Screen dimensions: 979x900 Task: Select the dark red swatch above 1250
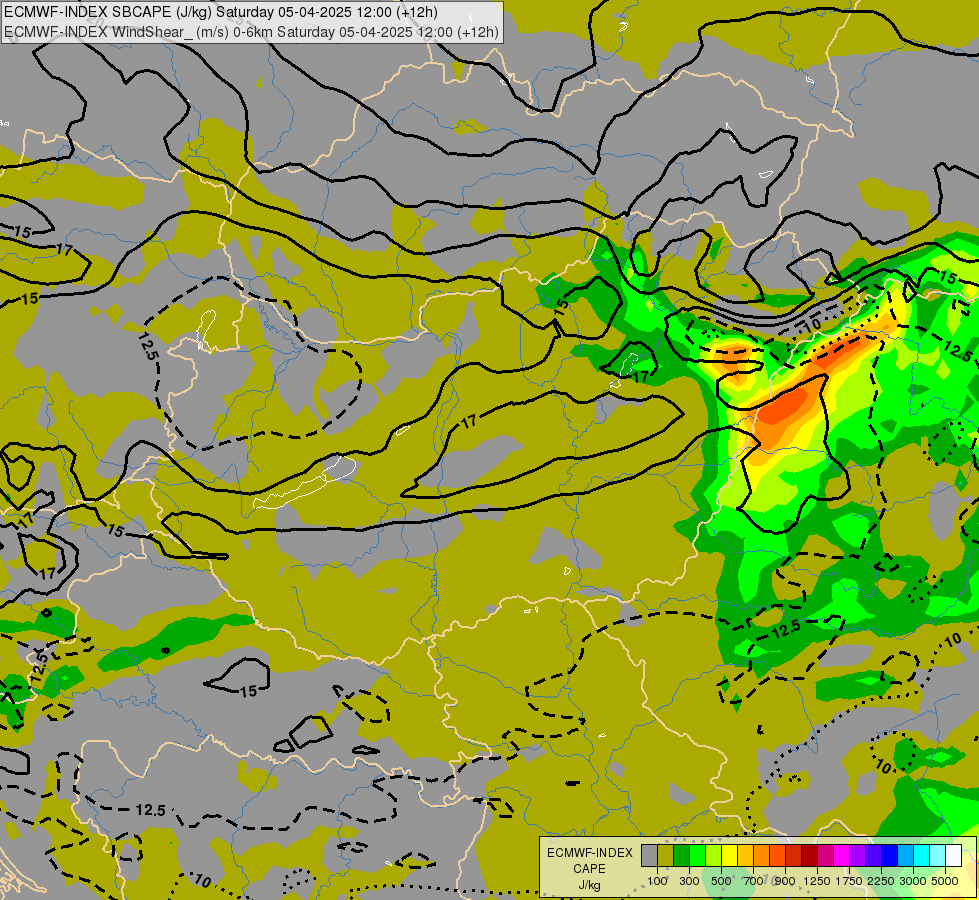point(809,855)
